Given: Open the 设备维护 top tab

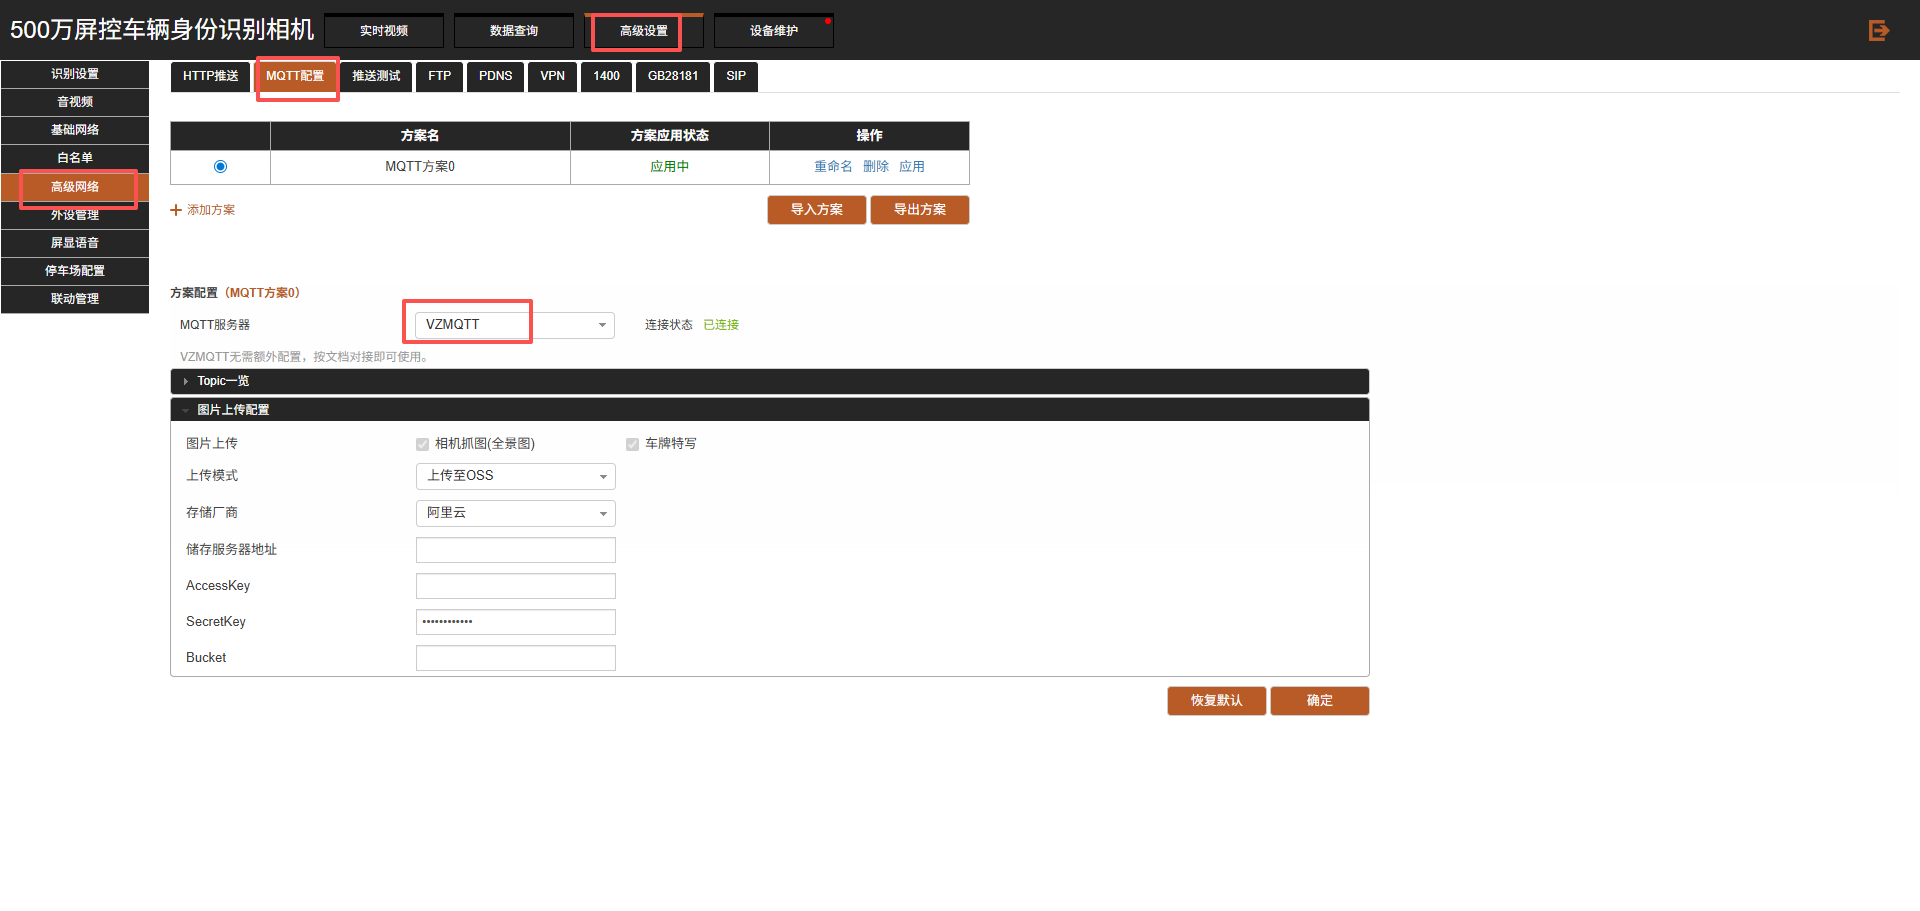Looking at the screenshot, I should [x=774, y=31].
